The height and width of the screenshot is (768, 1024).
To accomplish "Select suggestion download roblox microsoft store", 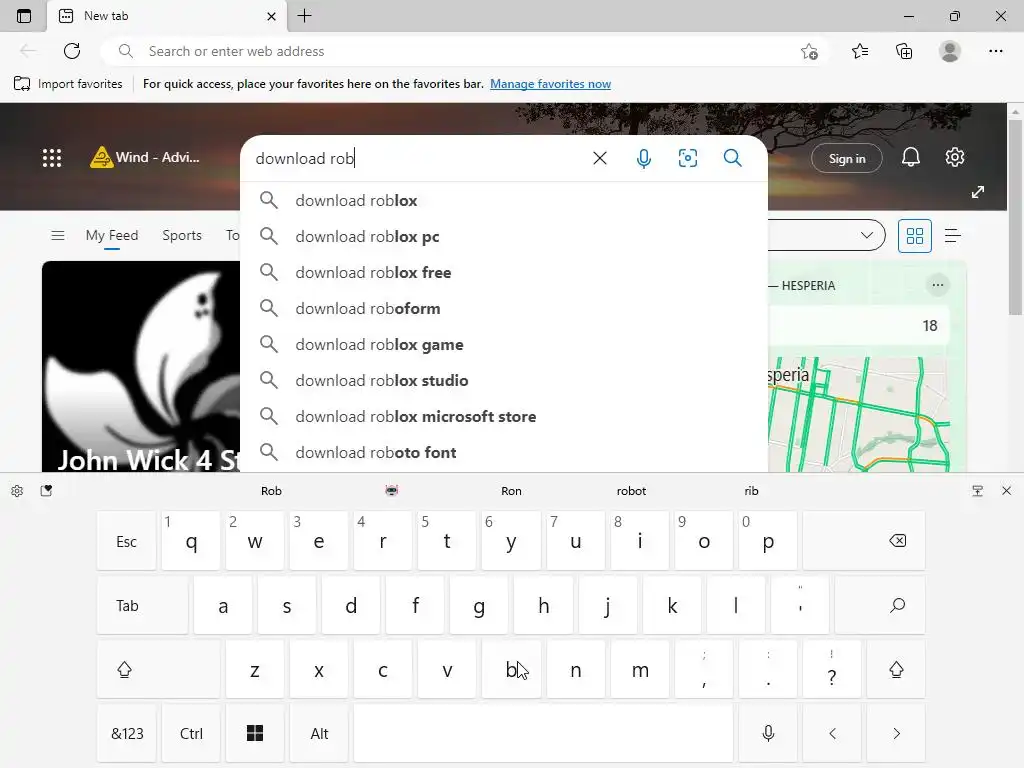I will [504, 416].
